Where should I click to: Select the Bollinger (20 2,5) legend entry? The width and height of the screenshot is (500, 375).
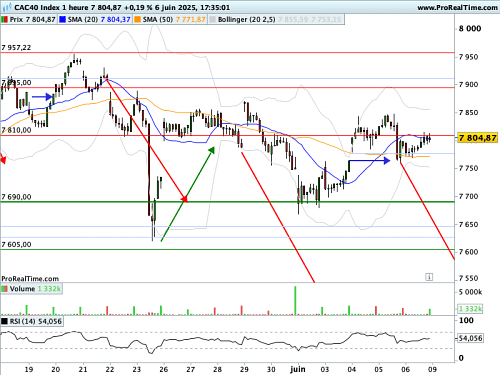276,20
